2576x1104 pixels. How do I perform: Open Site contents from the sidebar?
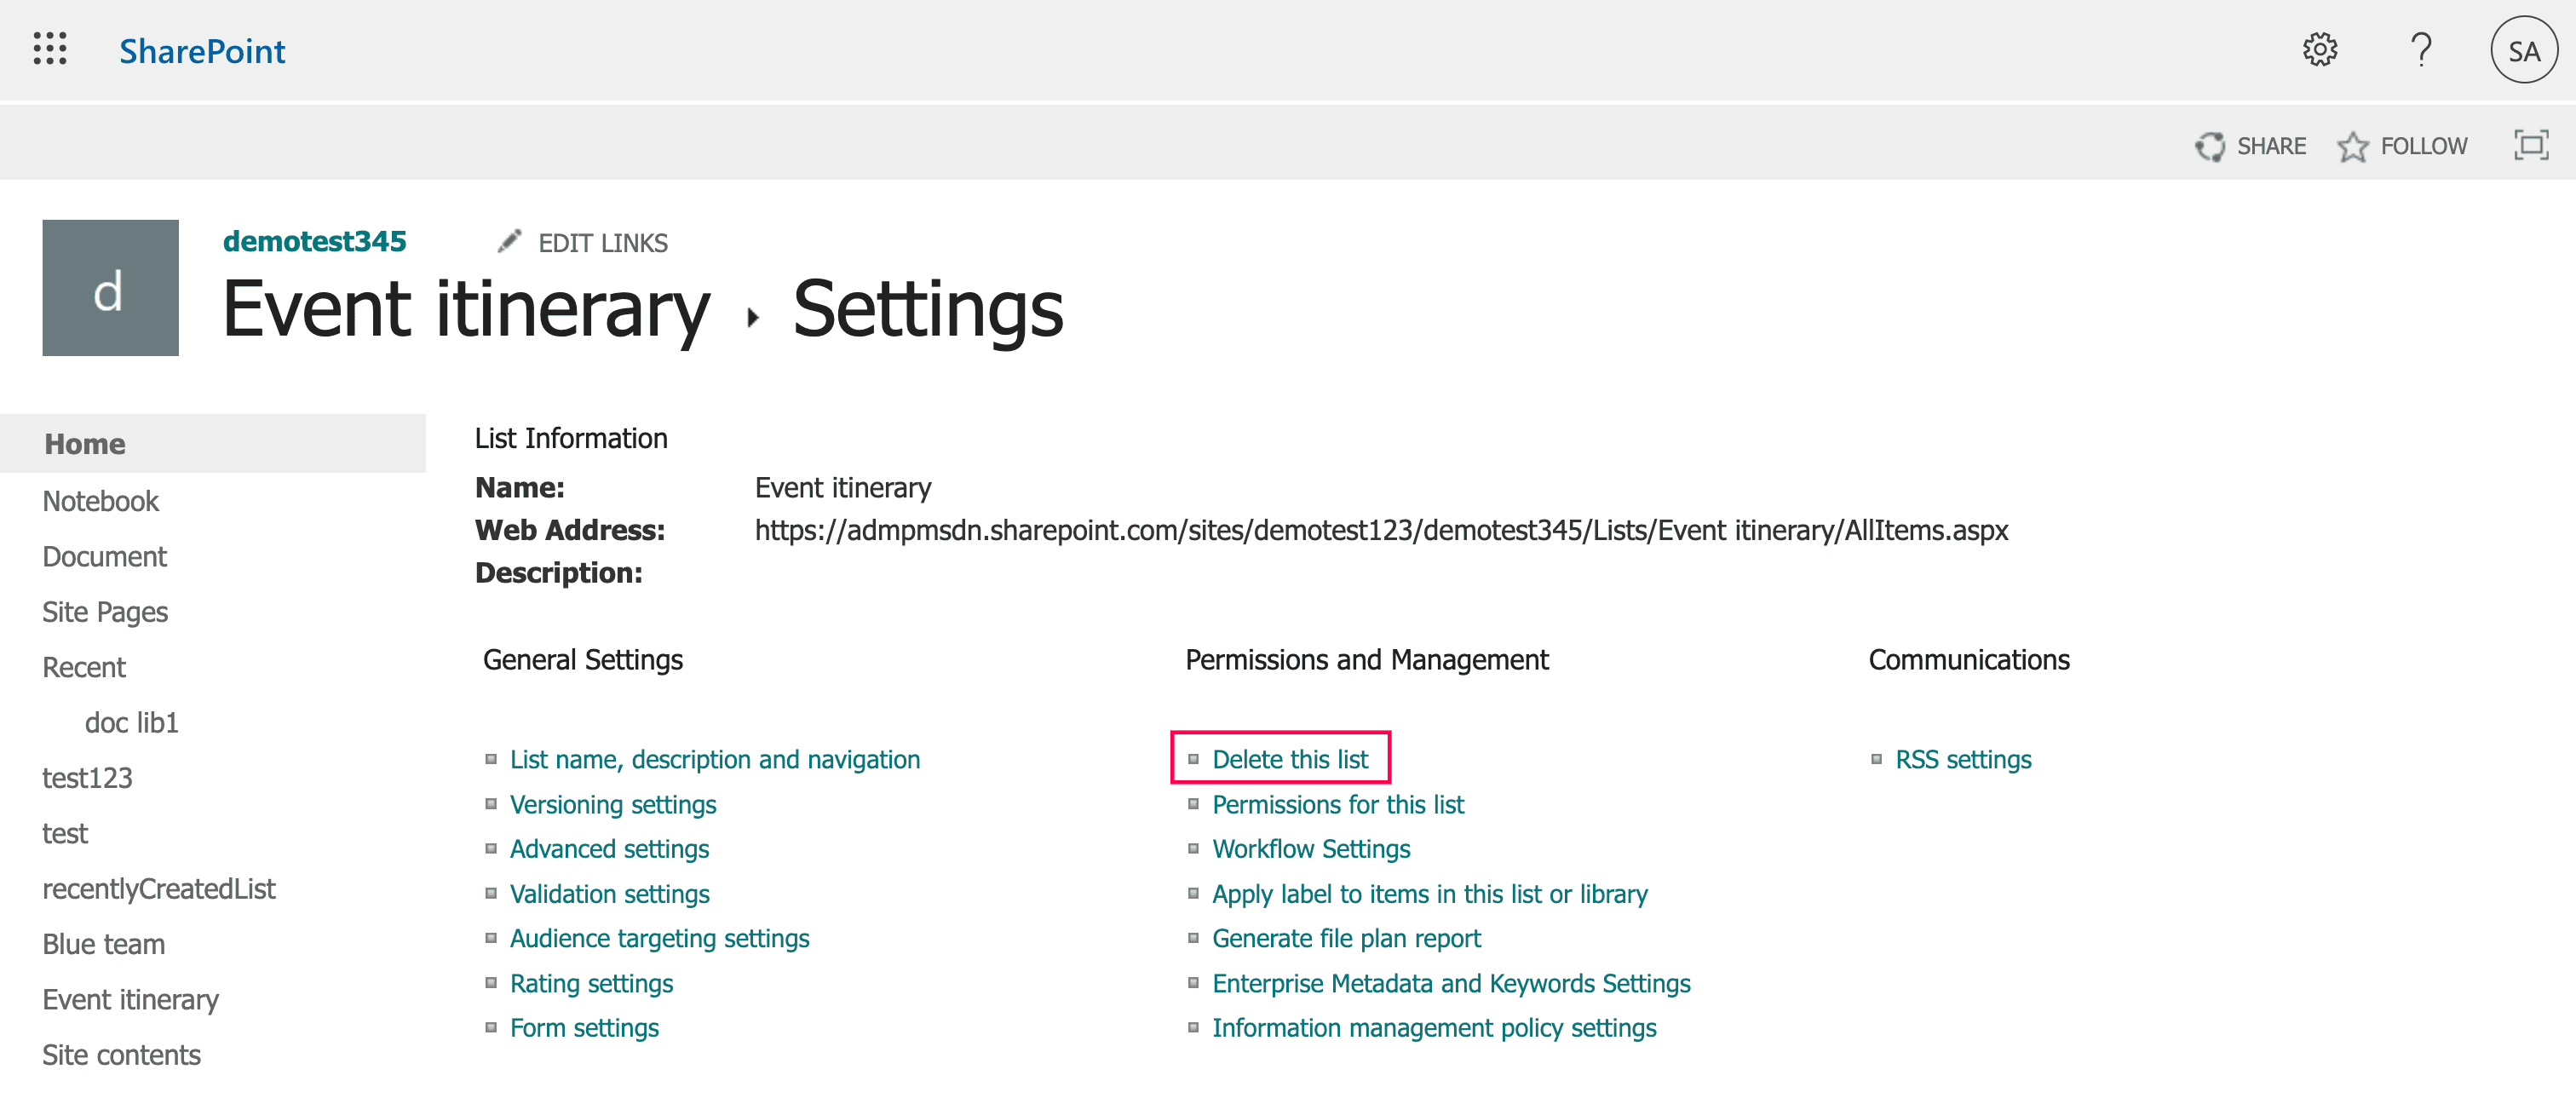tap(121, 1054)
